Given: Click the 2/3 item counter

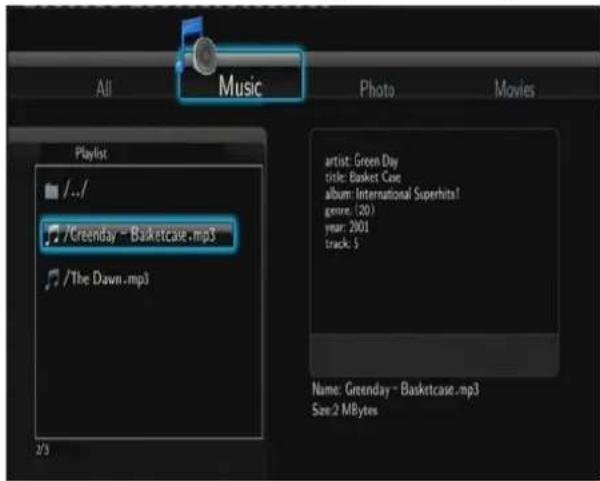Looking at the screenshot, I should (x=42, y=450).
